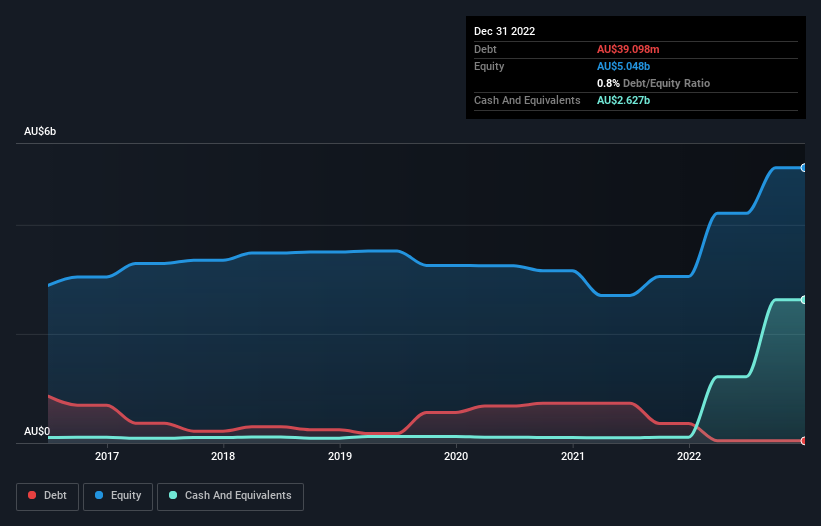Click the Equity row label in tooltip
Image resolution: width=821 pixels, height=526 pixels.
point(489,66)
